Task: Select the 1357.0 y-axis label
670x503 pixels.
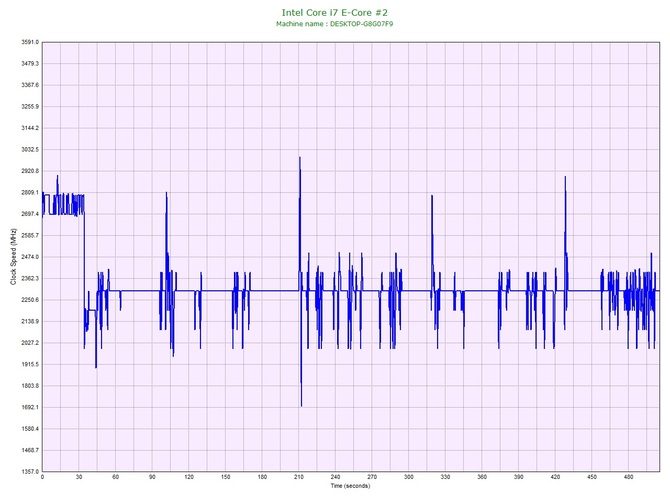Action: (x=30, y=472)
